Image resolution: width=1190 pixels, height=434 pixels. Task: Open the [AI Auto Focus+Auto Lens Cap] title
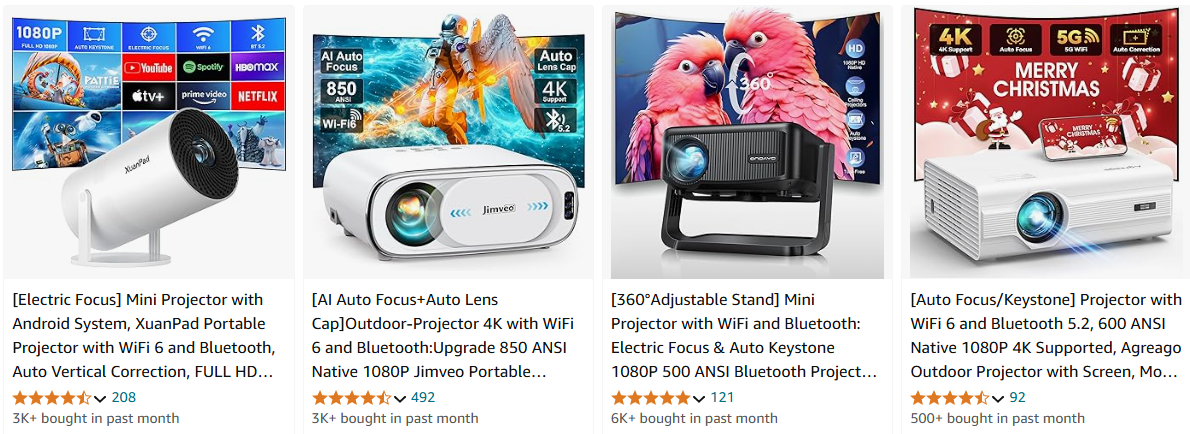coord(443,336)
